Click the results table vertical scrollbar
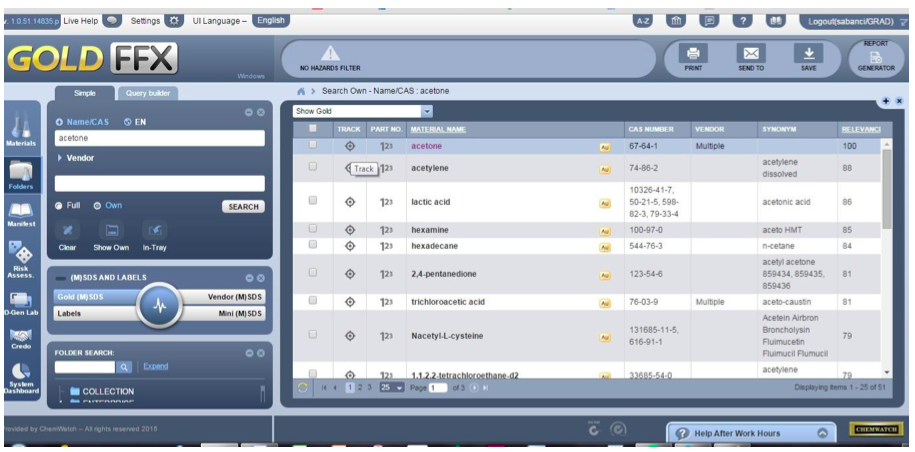Image resolution: width=915 pixels, height=452 pixels. pyautogui.click(x=886, y=190)
